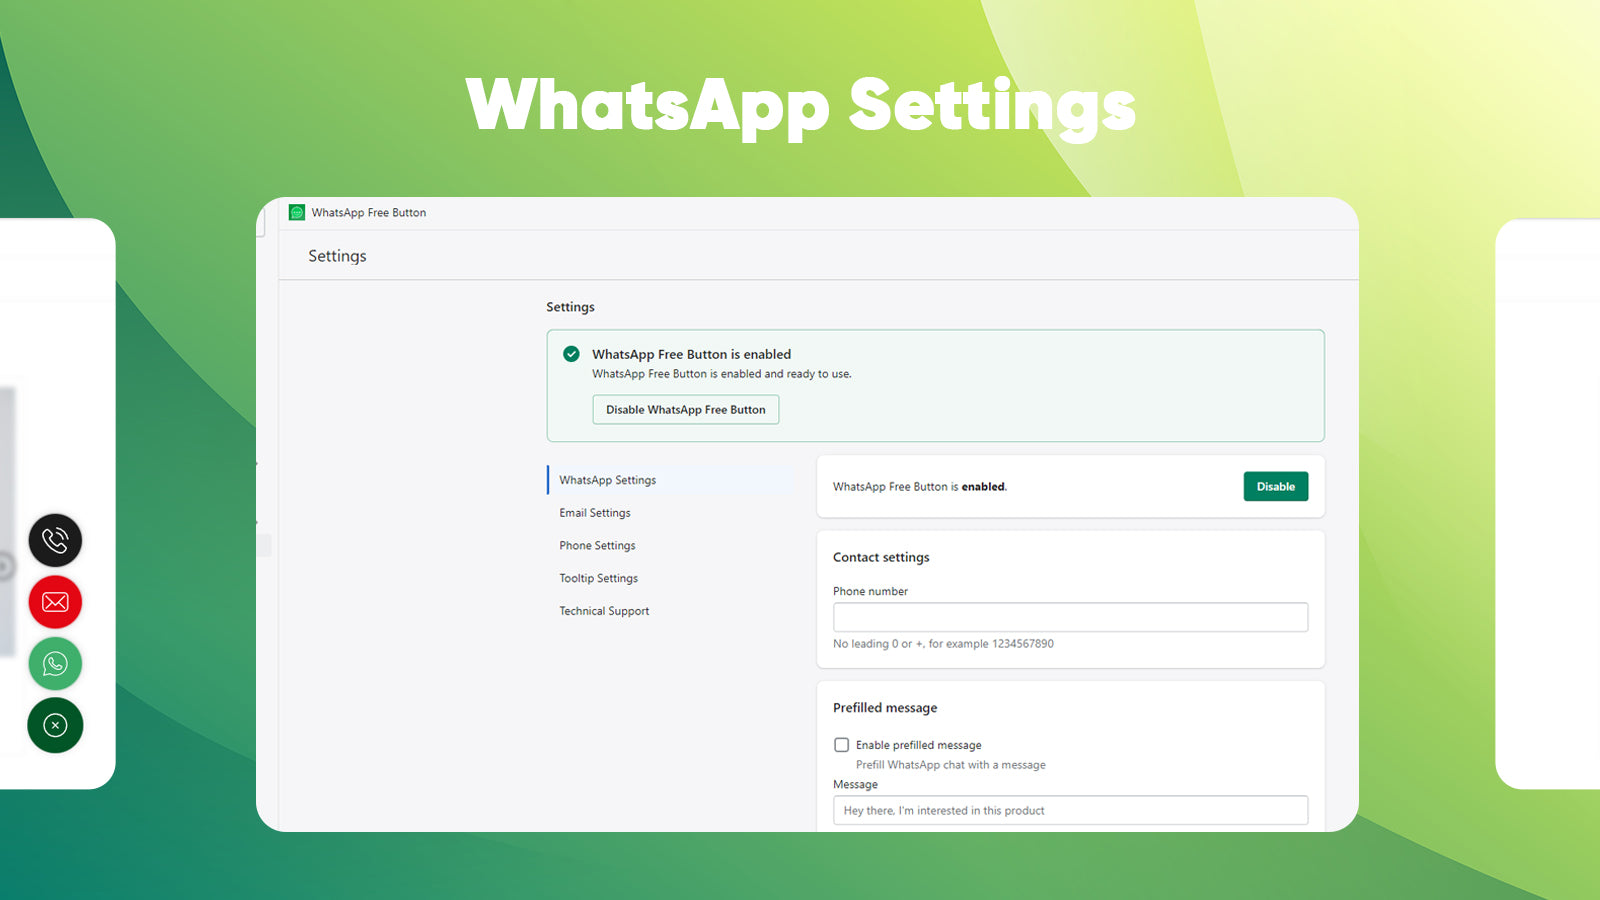Switch to Phone Settings
Image resolution: width=1600 pixels, height=900 pixels.
pos(597,545)
